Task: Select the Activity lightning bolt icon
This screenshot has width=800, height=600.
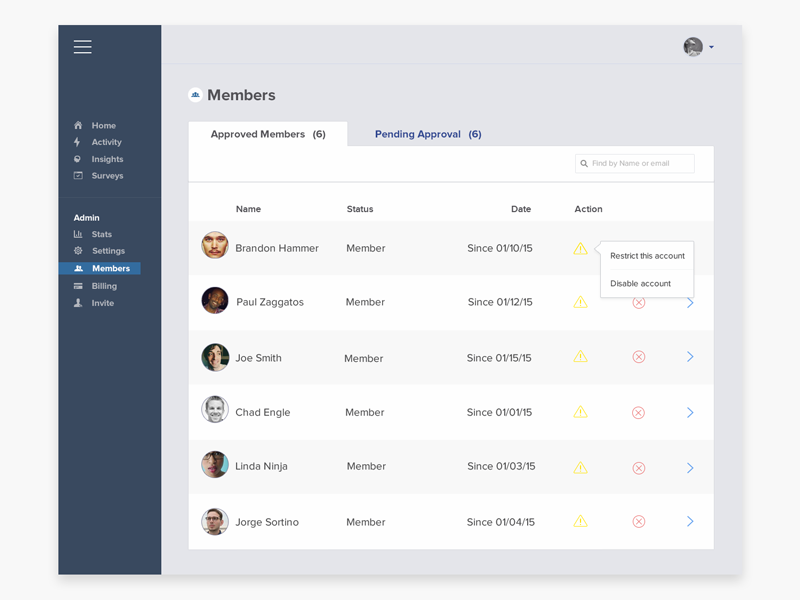Action: [x=78, y=142]
